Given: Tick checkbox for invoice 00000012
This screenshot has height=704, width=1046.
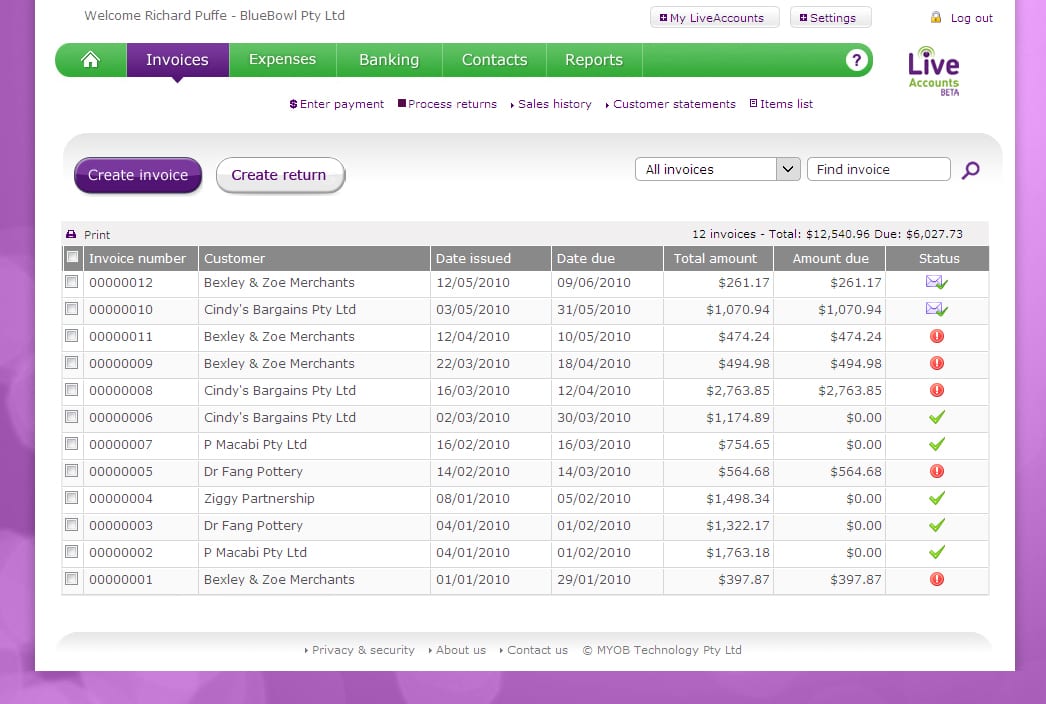Looking at the screenshot, I should 71,282.
